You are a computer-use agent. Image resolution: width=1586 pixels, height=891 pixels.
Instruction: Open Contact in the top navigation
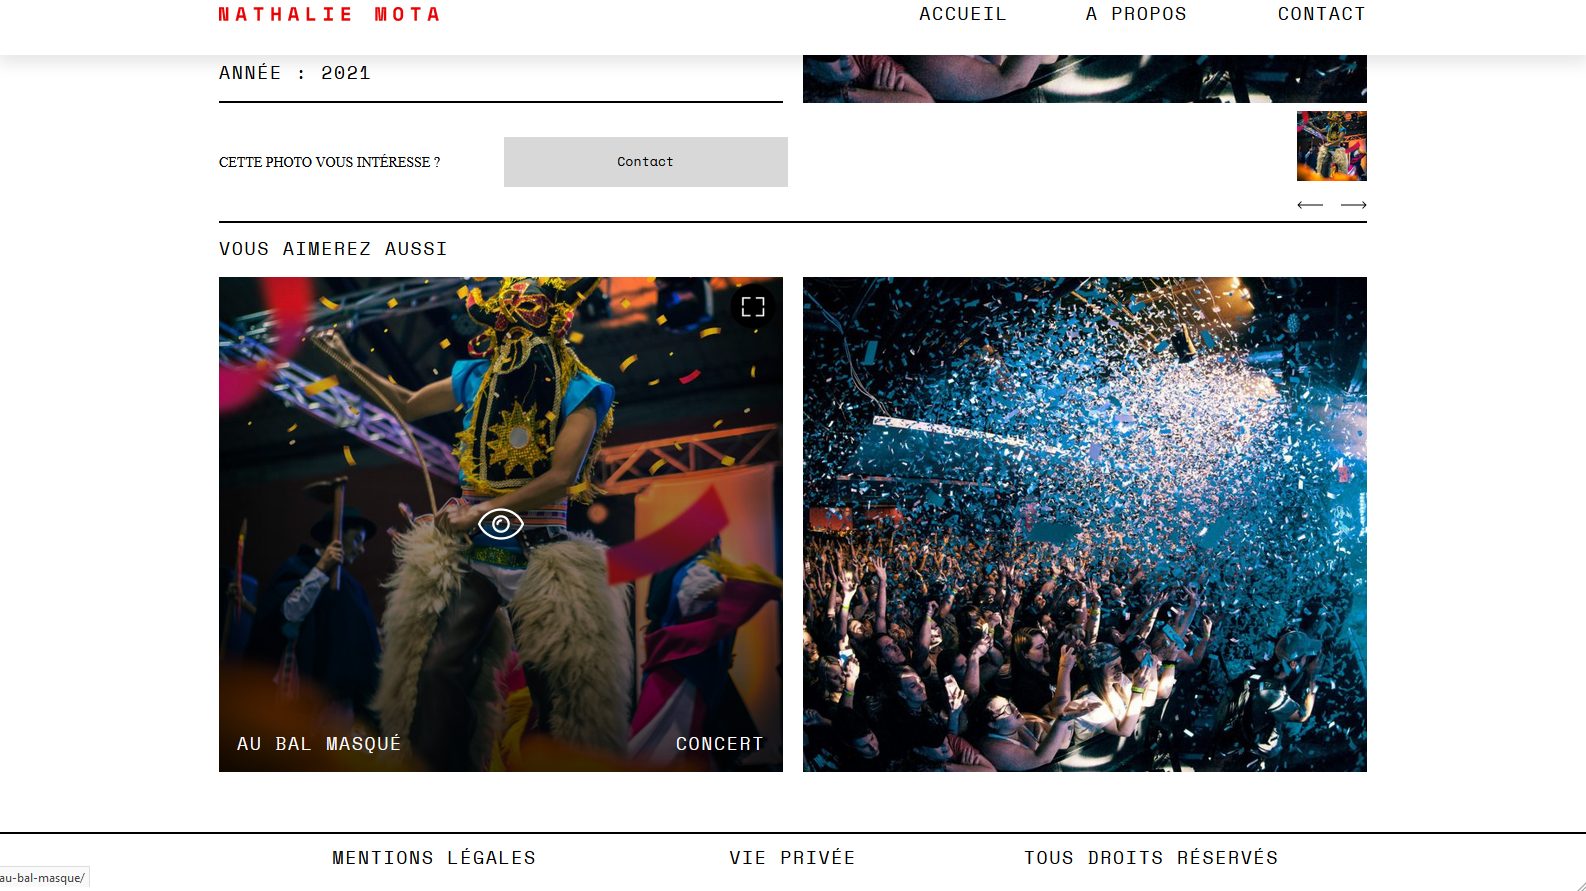tap(1321, 14)
